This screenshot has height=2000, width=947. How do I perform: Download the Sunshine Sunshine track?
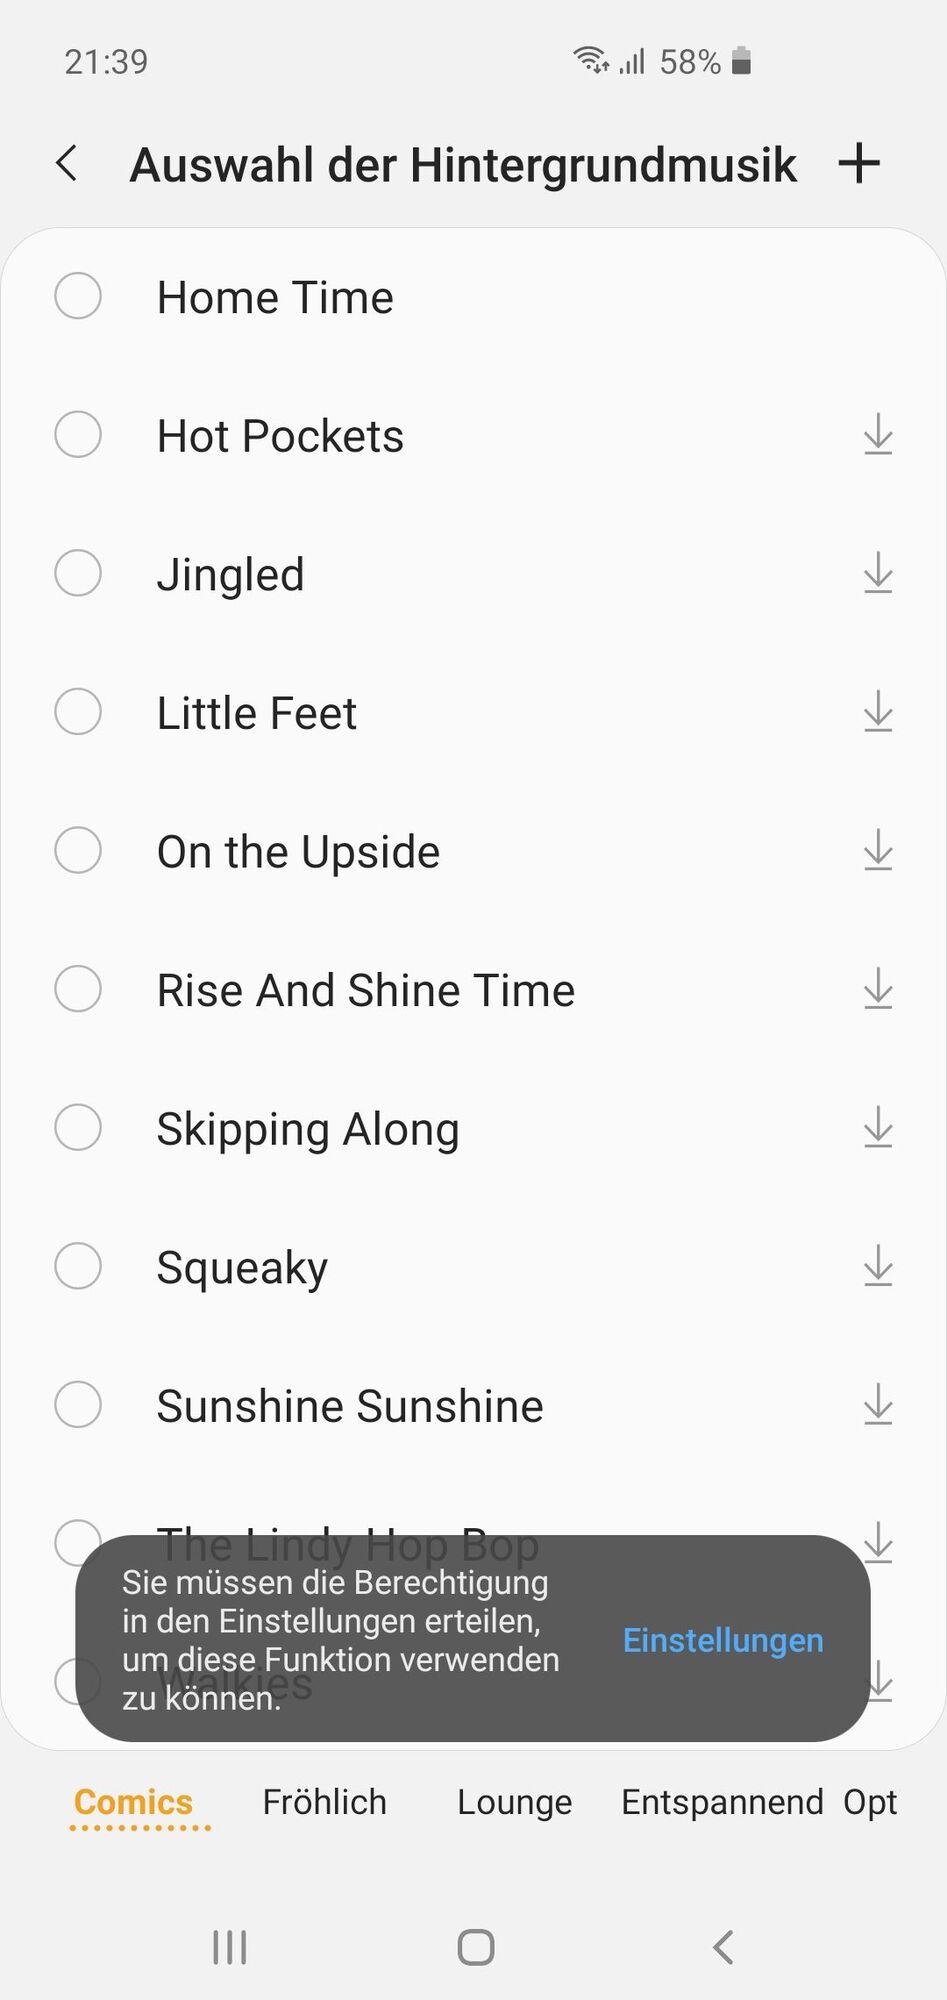[877, 1406]
